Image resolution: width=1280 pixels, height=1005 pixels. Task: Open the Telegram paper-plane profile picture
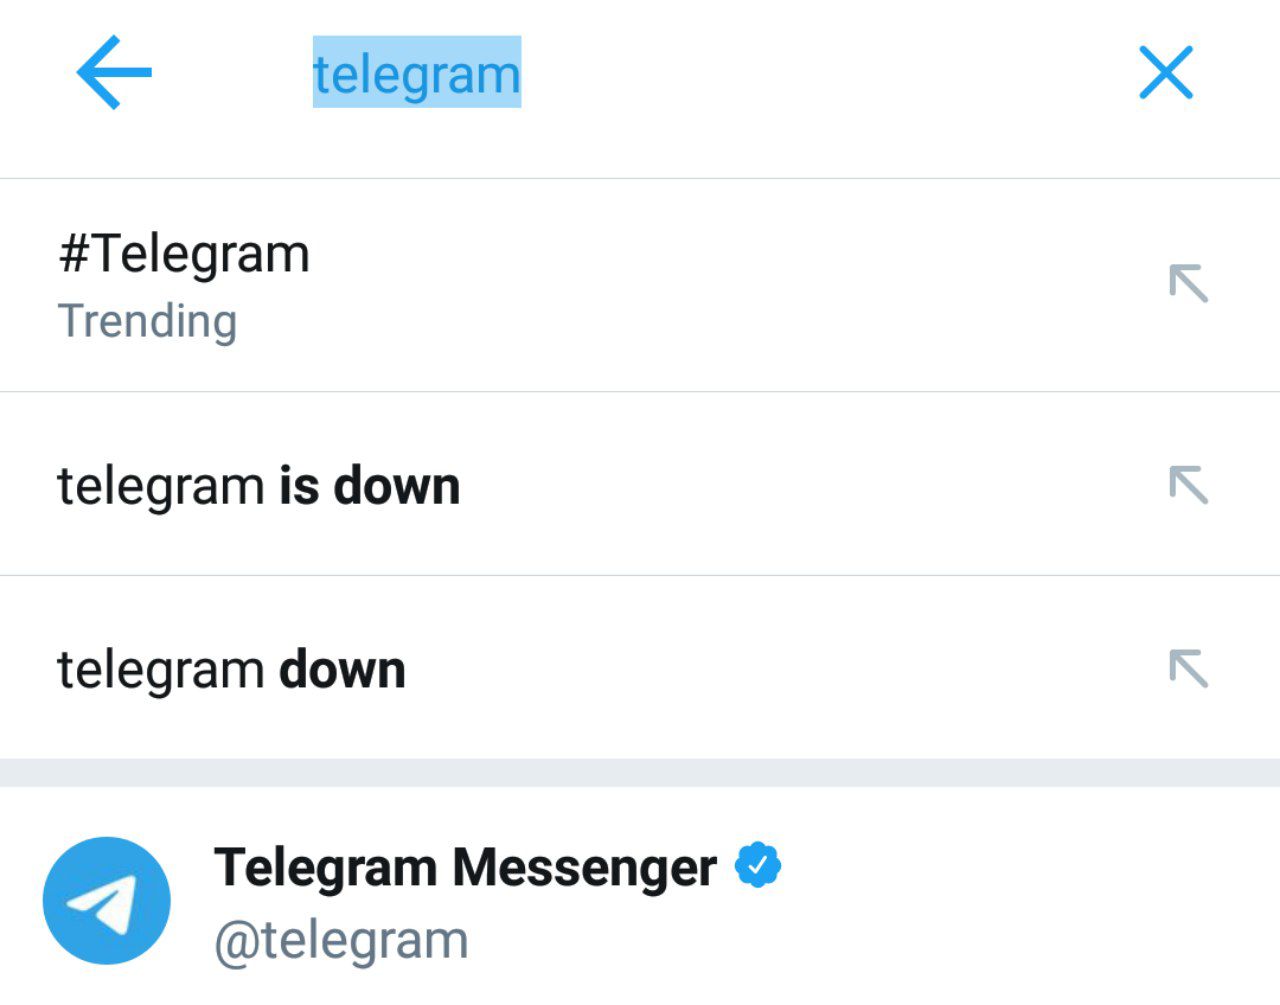(107, 900)
